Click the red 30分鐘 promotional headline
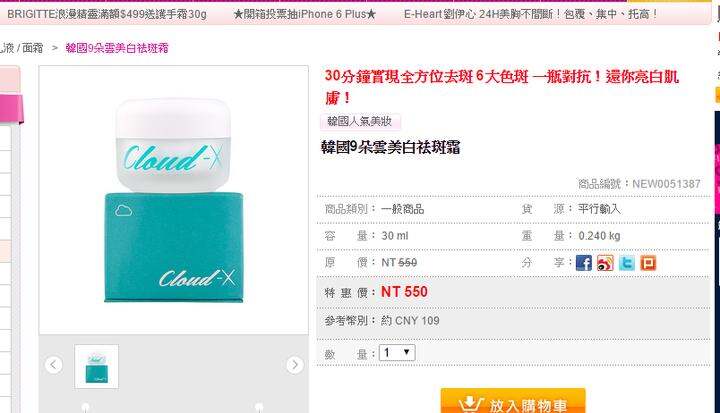This screenshot has width=720, height=413. (x=501, y=86)
